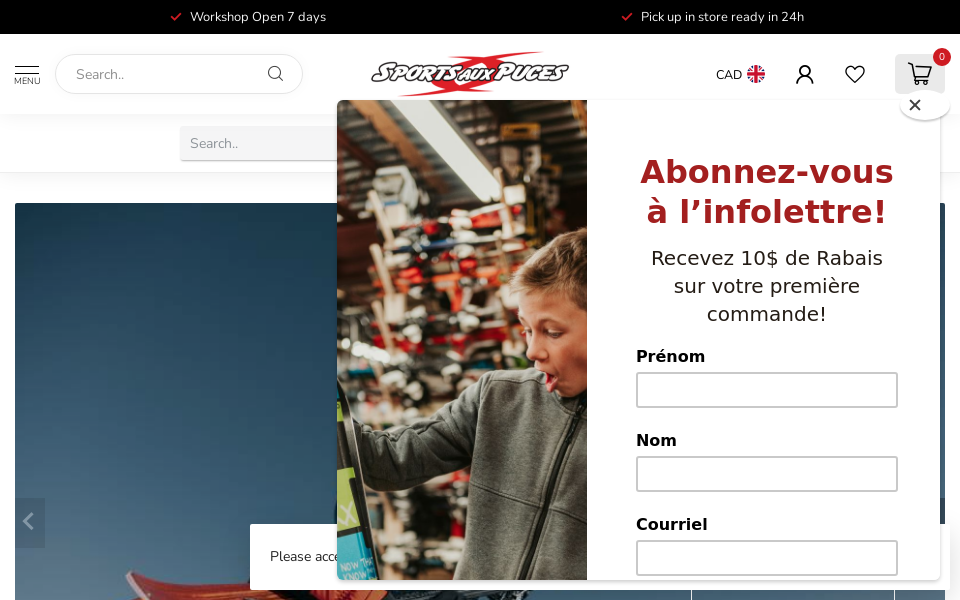The width and height of the screenshot is (960, 600).
Task: Click the boy in store image
Action: 462,340
